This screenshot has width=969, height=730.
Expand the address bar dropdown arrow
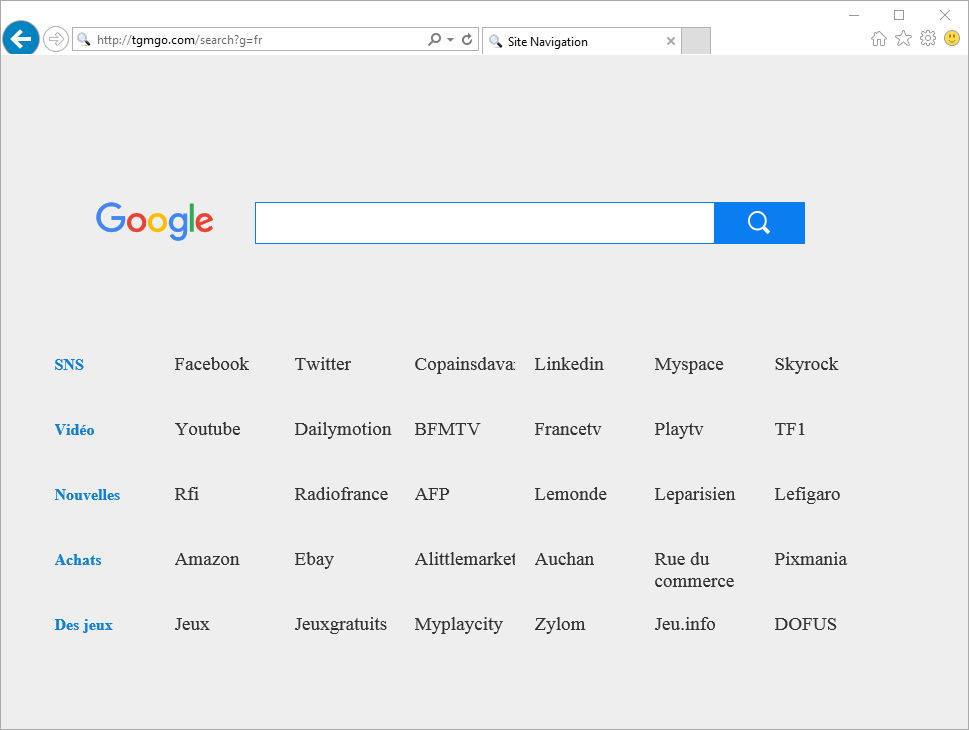click(451, 40)
